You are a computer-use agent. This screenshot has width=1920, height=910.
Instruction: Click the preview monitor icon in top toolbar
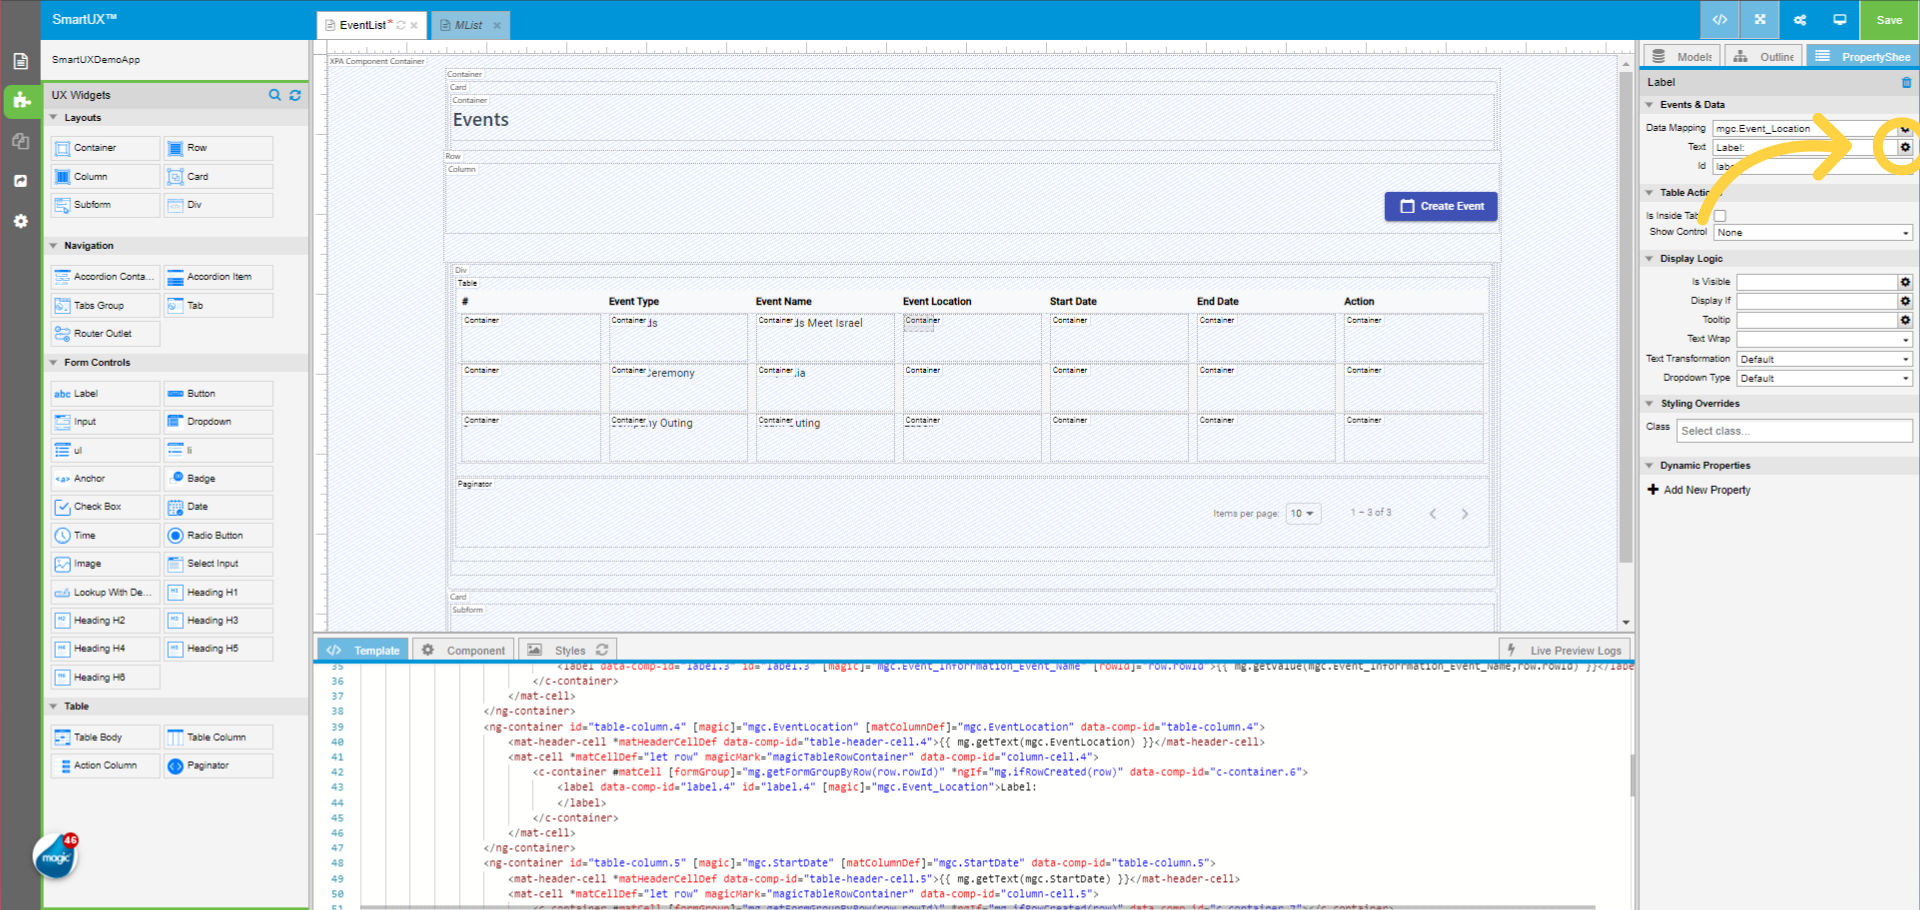click(x=1840, y=20)
